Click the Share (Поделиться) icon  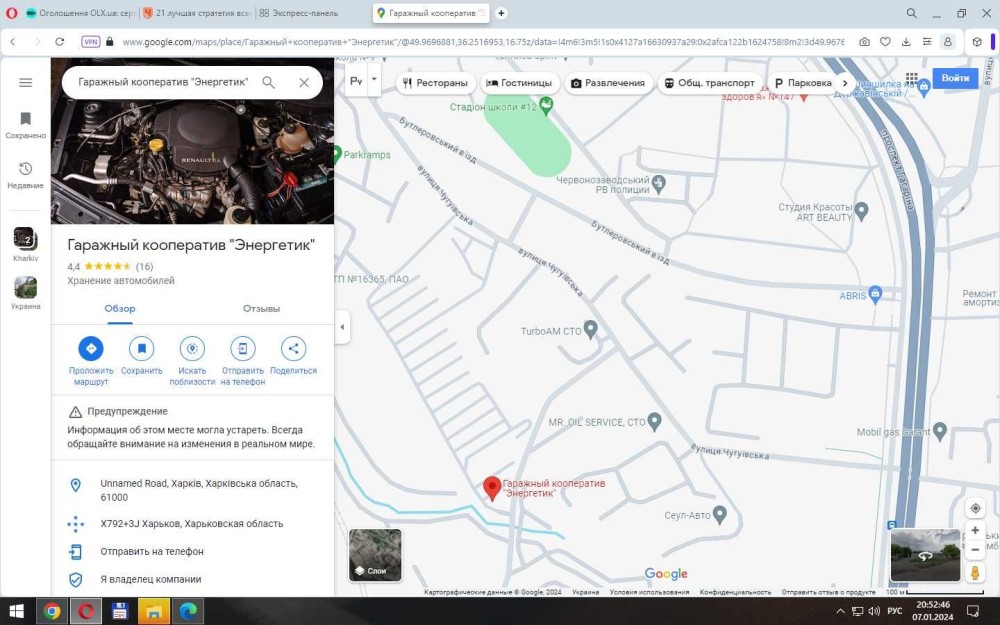tap(293, 349)
